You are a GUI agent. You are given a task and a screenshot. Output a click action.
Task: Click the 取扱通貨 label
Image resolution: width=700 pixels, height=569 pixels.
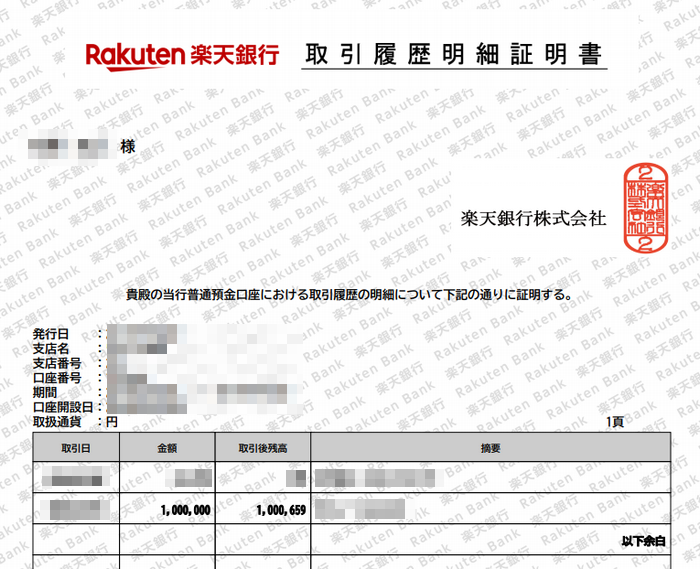(x=57, y=422)
